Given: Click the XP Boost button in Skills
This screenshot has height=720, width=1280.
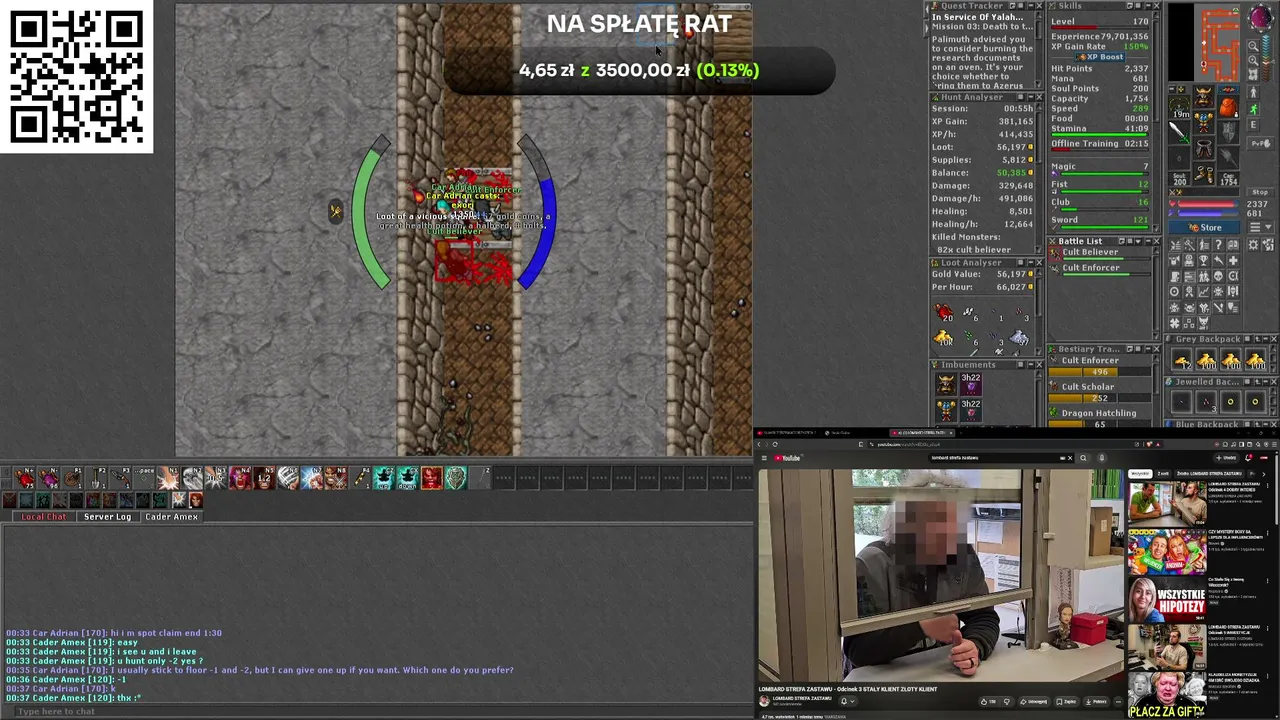Looking at the screenshot, I should tap(1100, 57).
